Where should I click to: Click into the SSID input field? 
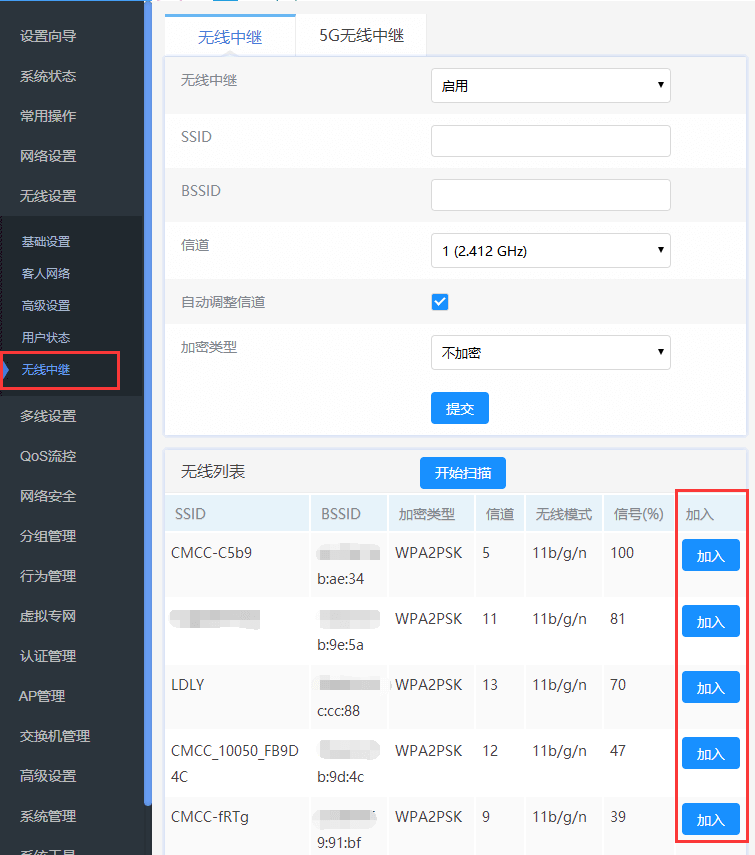tap(550, 141)
